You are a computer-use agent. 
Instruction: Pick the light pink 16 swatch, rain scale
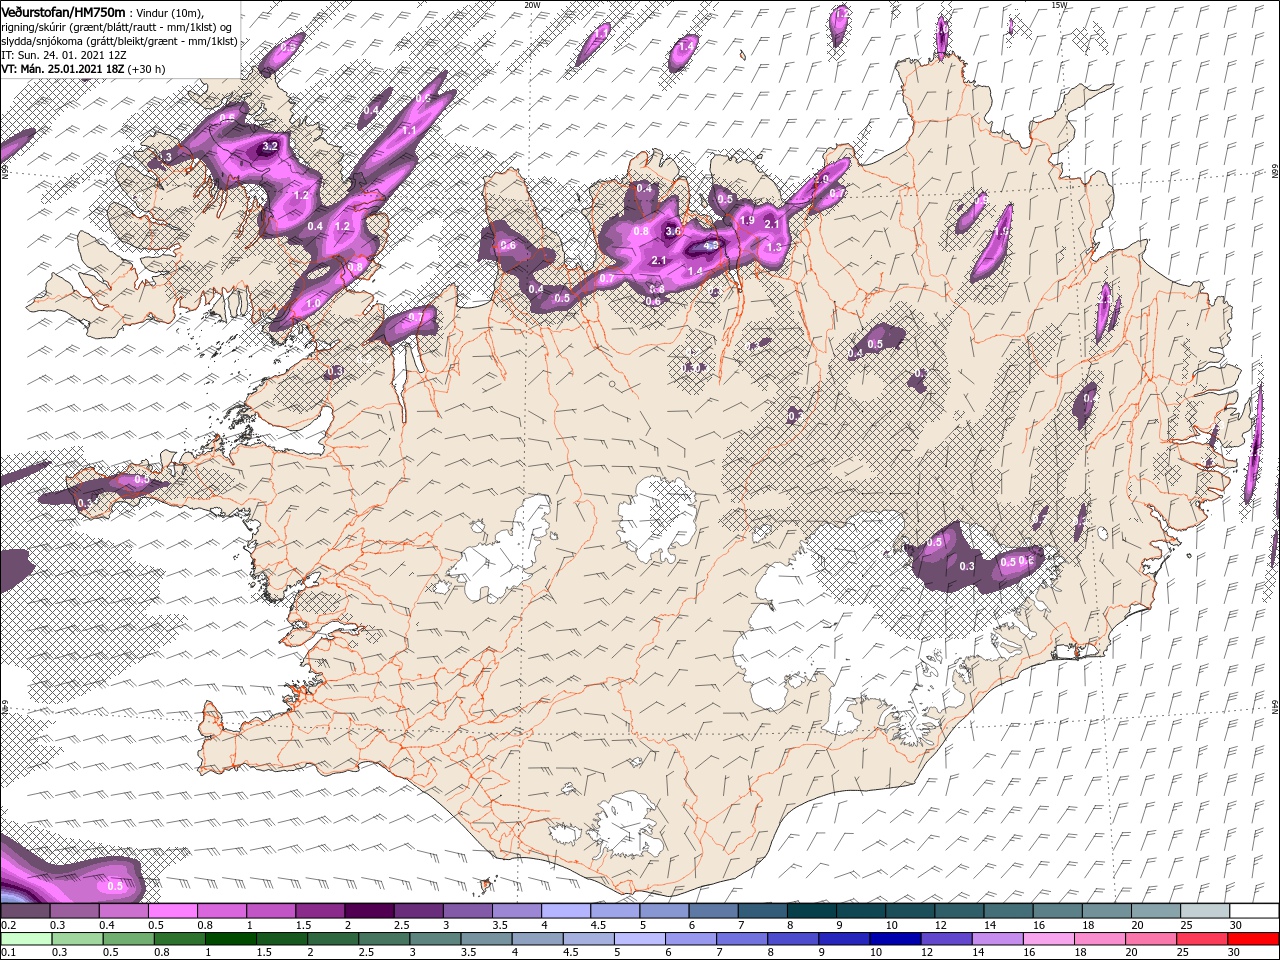[1048, 939]
